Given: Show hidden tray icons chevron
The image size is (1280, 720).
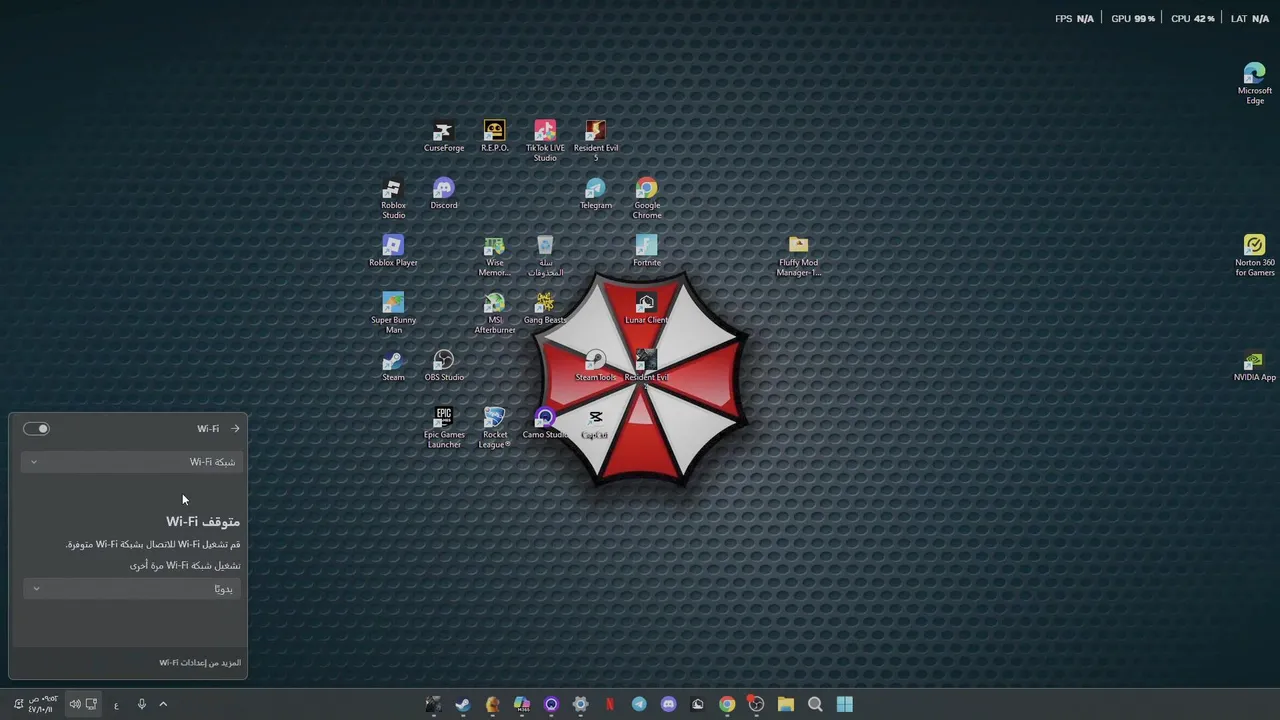Looking at the screenshot, I should [x=163, y=704].
